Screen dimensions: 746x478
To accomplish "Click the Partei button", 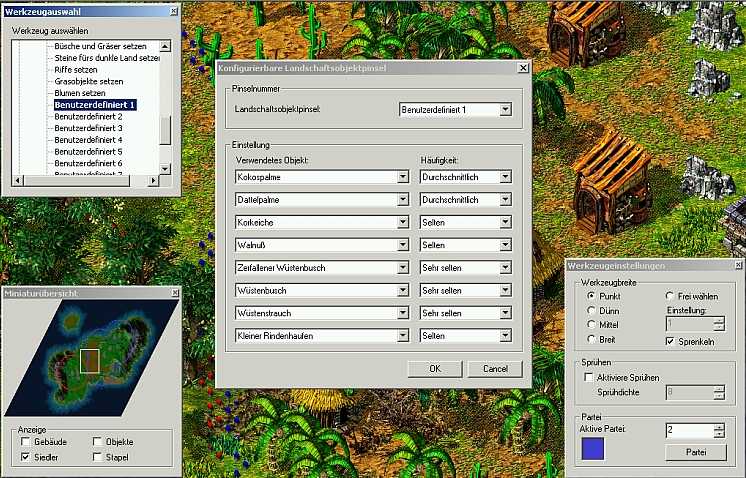I will 696,452.
